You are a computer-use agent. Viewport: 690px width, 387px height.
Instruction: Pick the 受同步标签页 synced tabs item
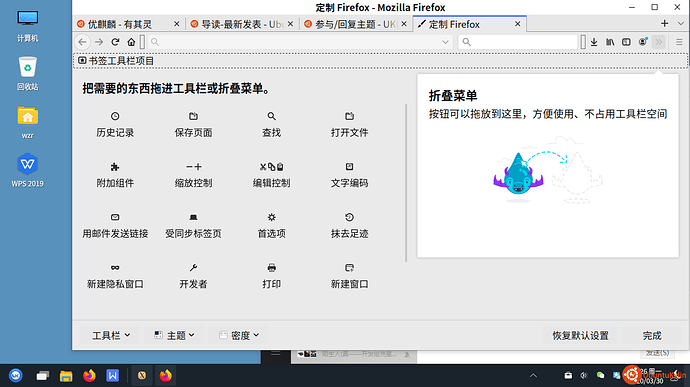pos(193,226)
